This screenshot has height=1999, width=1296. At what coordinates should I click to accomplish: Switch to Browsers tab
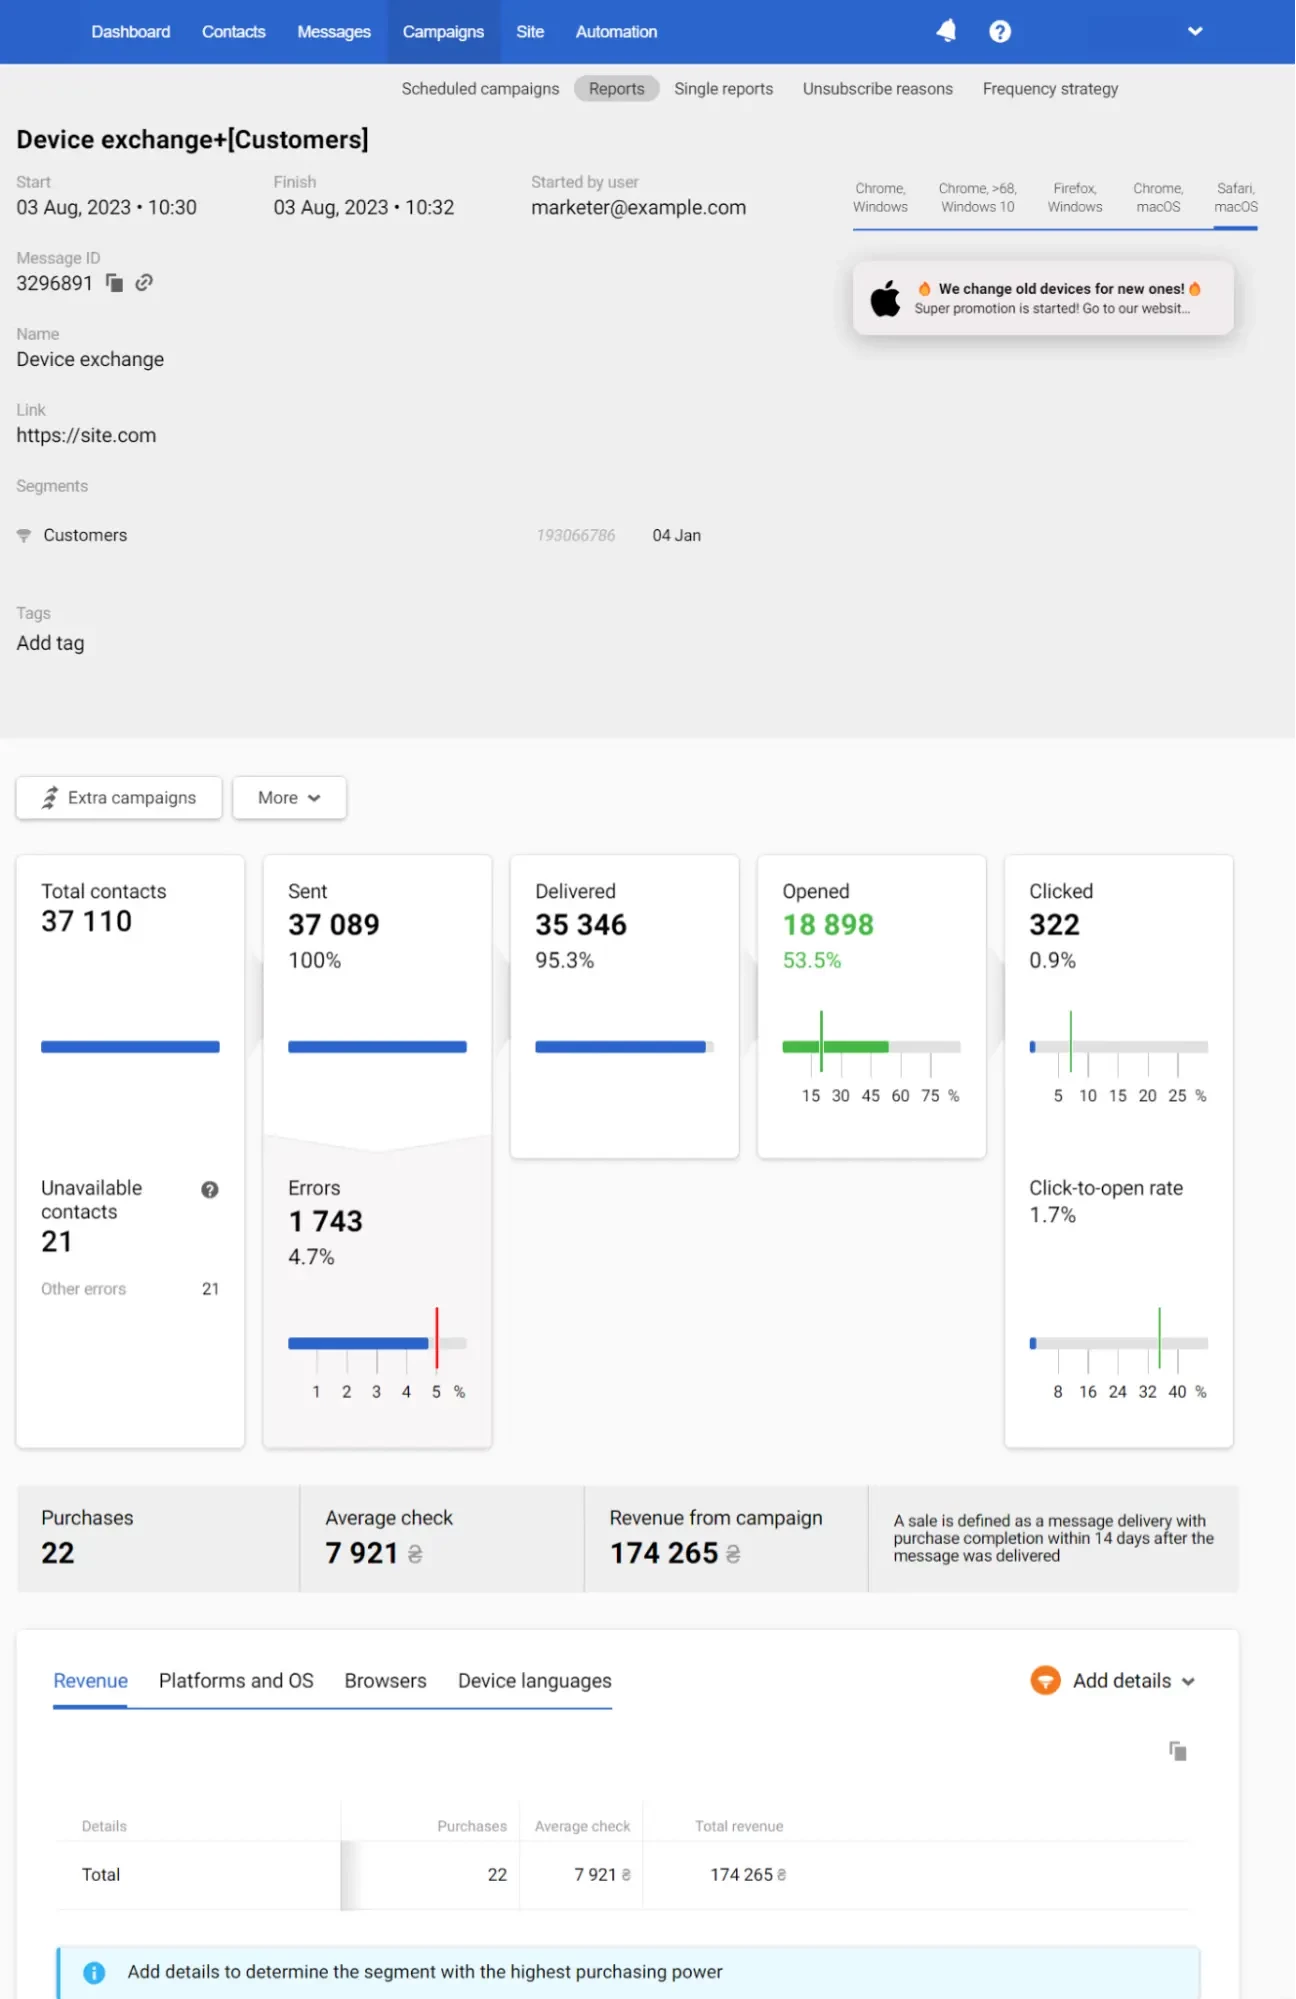pos(385,1681)
